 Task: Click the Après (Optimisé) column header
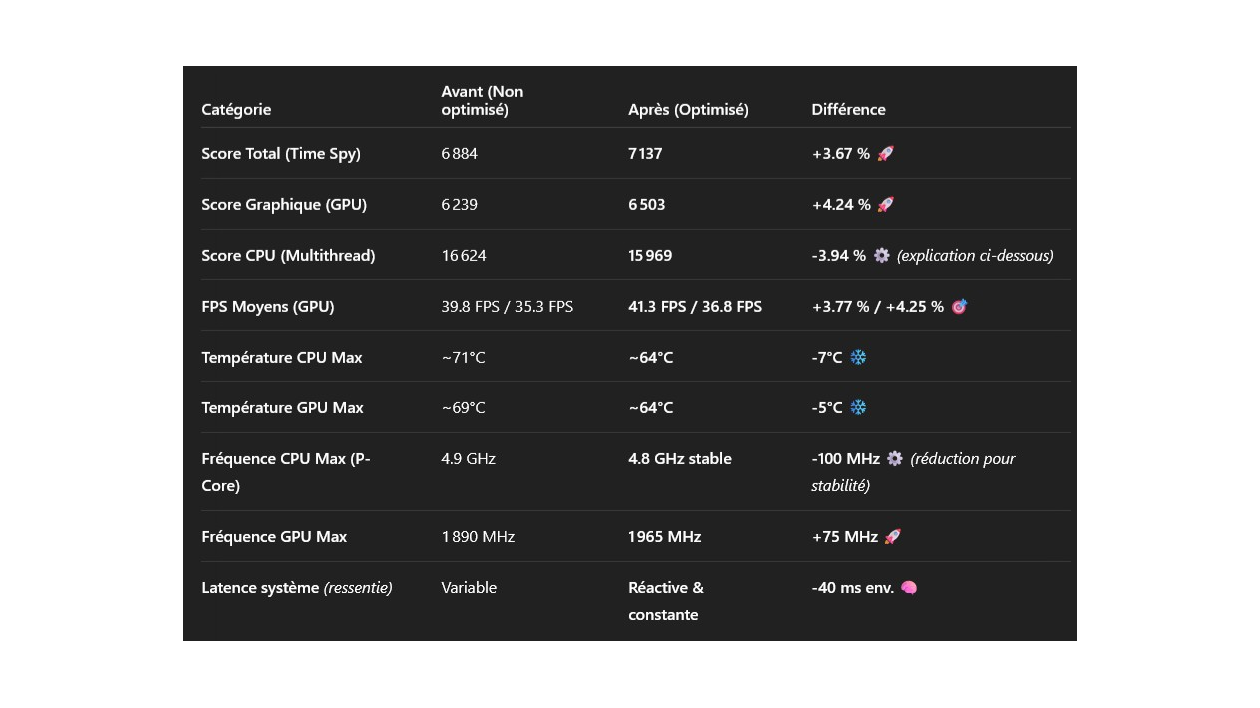tap(688, 110)
